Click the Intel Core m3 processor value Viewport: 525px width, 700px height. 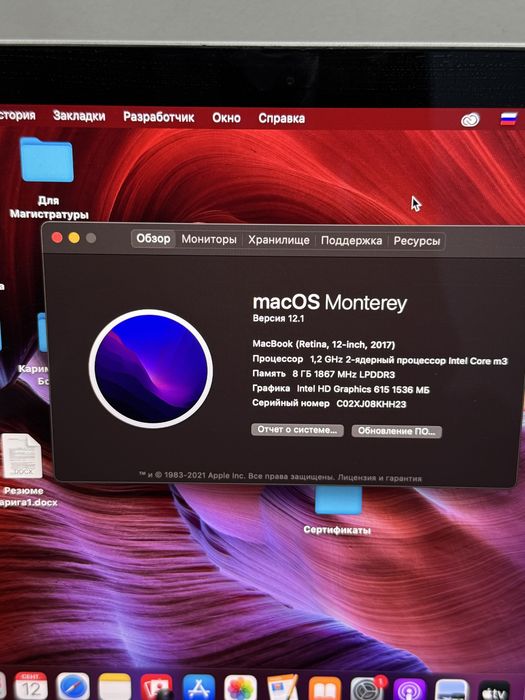coord(408,360)
